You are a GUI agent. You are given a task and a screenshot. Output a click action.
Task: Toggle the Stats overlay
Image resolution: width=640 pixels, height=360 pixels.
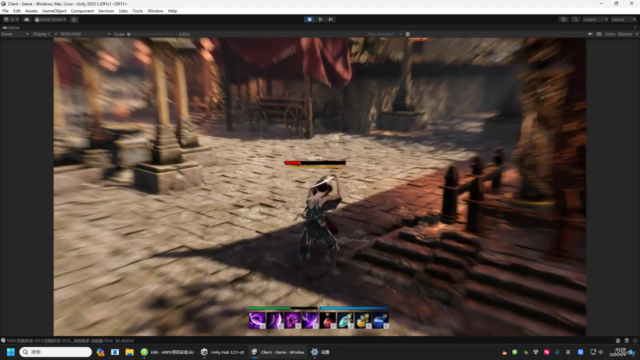pos(610,34)
